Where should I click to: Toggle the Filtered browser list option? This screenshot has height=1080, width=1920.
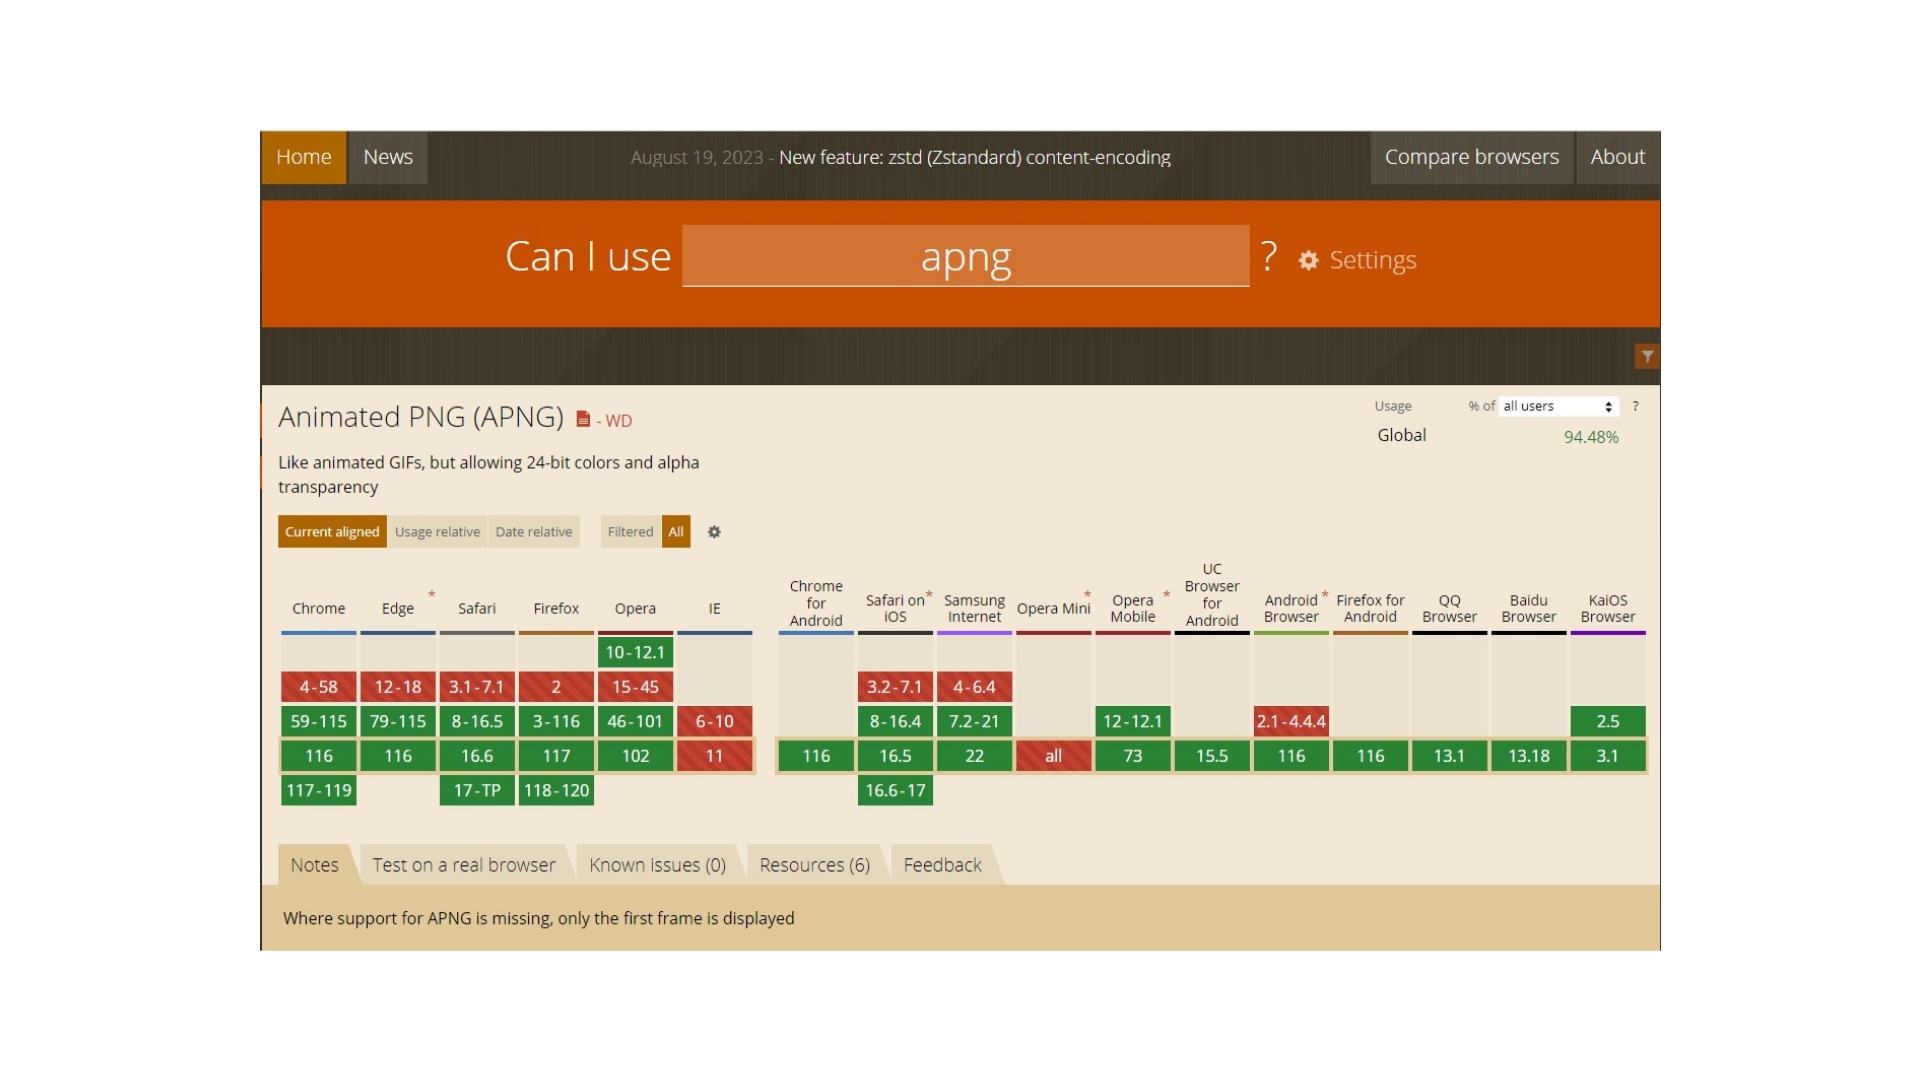(x=630, y=532)
